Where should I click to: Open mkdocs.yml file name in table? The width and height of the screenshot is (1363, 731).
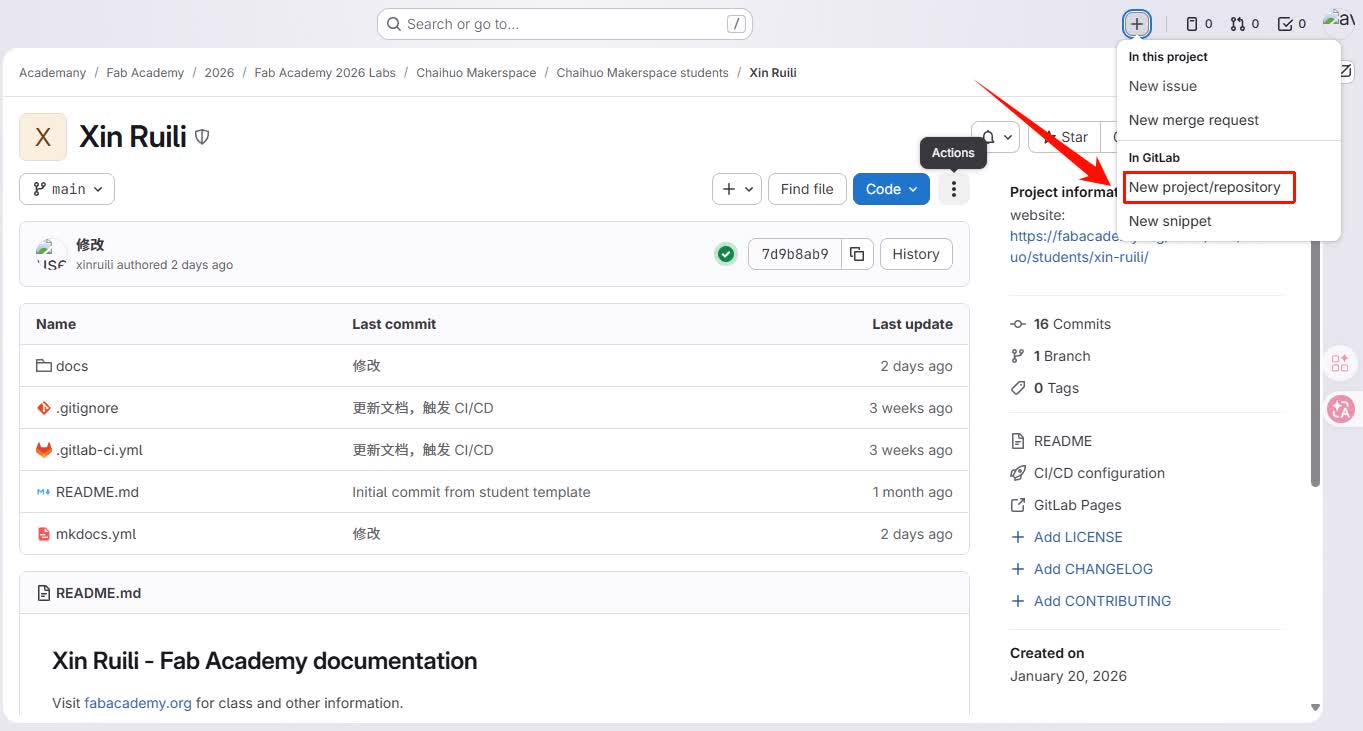tap(96, 534)
